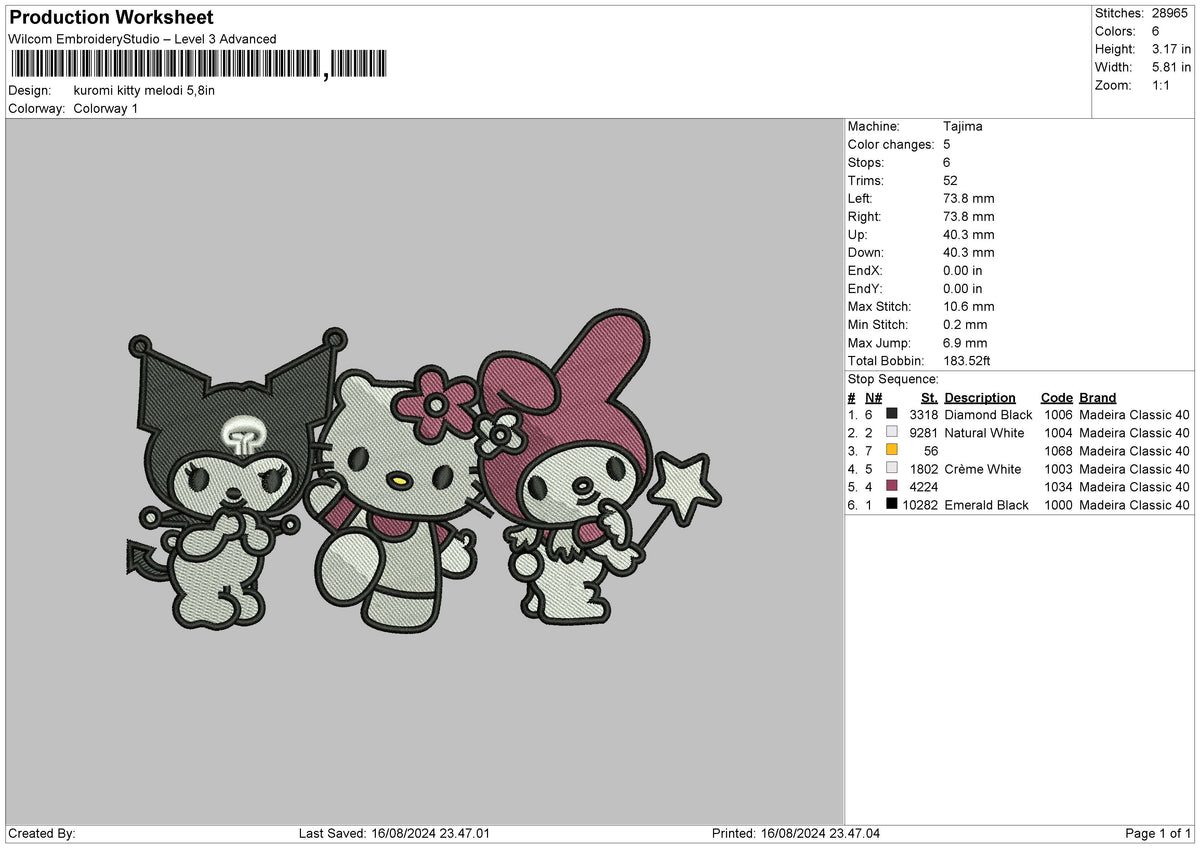Viewport: 1200px width, 848px height.
Task: Click the Max Jump value '6.9 mm'
Action: (x=965, y=343)
